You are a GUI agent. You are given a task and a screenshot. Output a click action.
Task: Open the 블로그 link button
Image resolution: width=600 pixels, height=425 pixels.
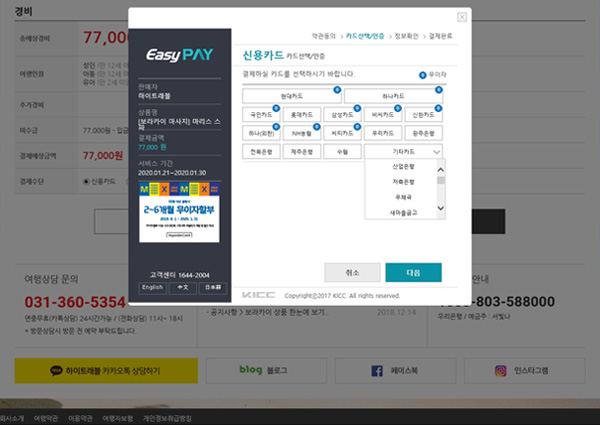click(x=266, y=370)
